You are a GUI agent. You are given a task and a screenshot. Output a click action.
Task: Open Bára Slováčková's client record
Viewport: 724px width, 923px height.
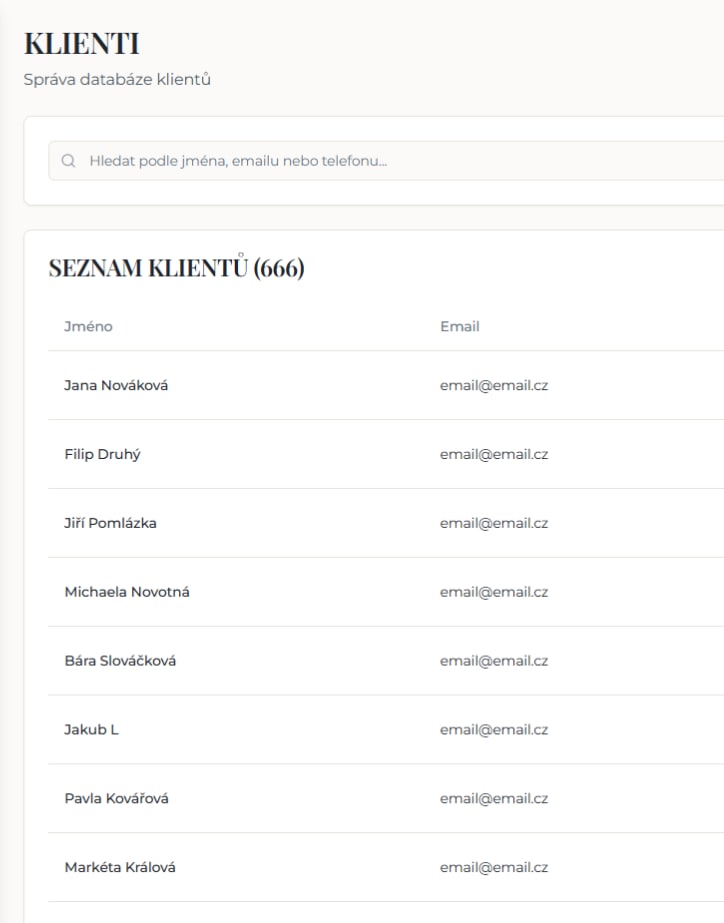pos(120,661)
